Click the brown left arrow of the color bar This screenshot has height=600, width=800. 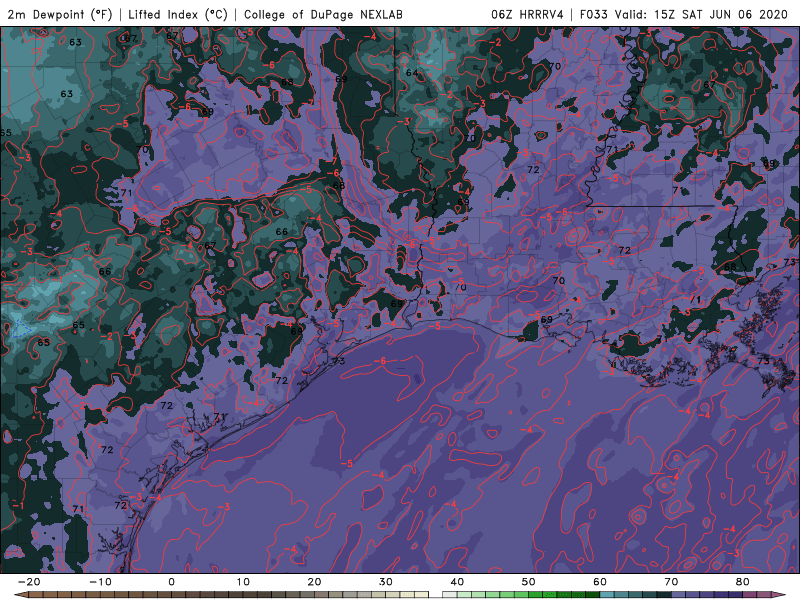[20, 595]
